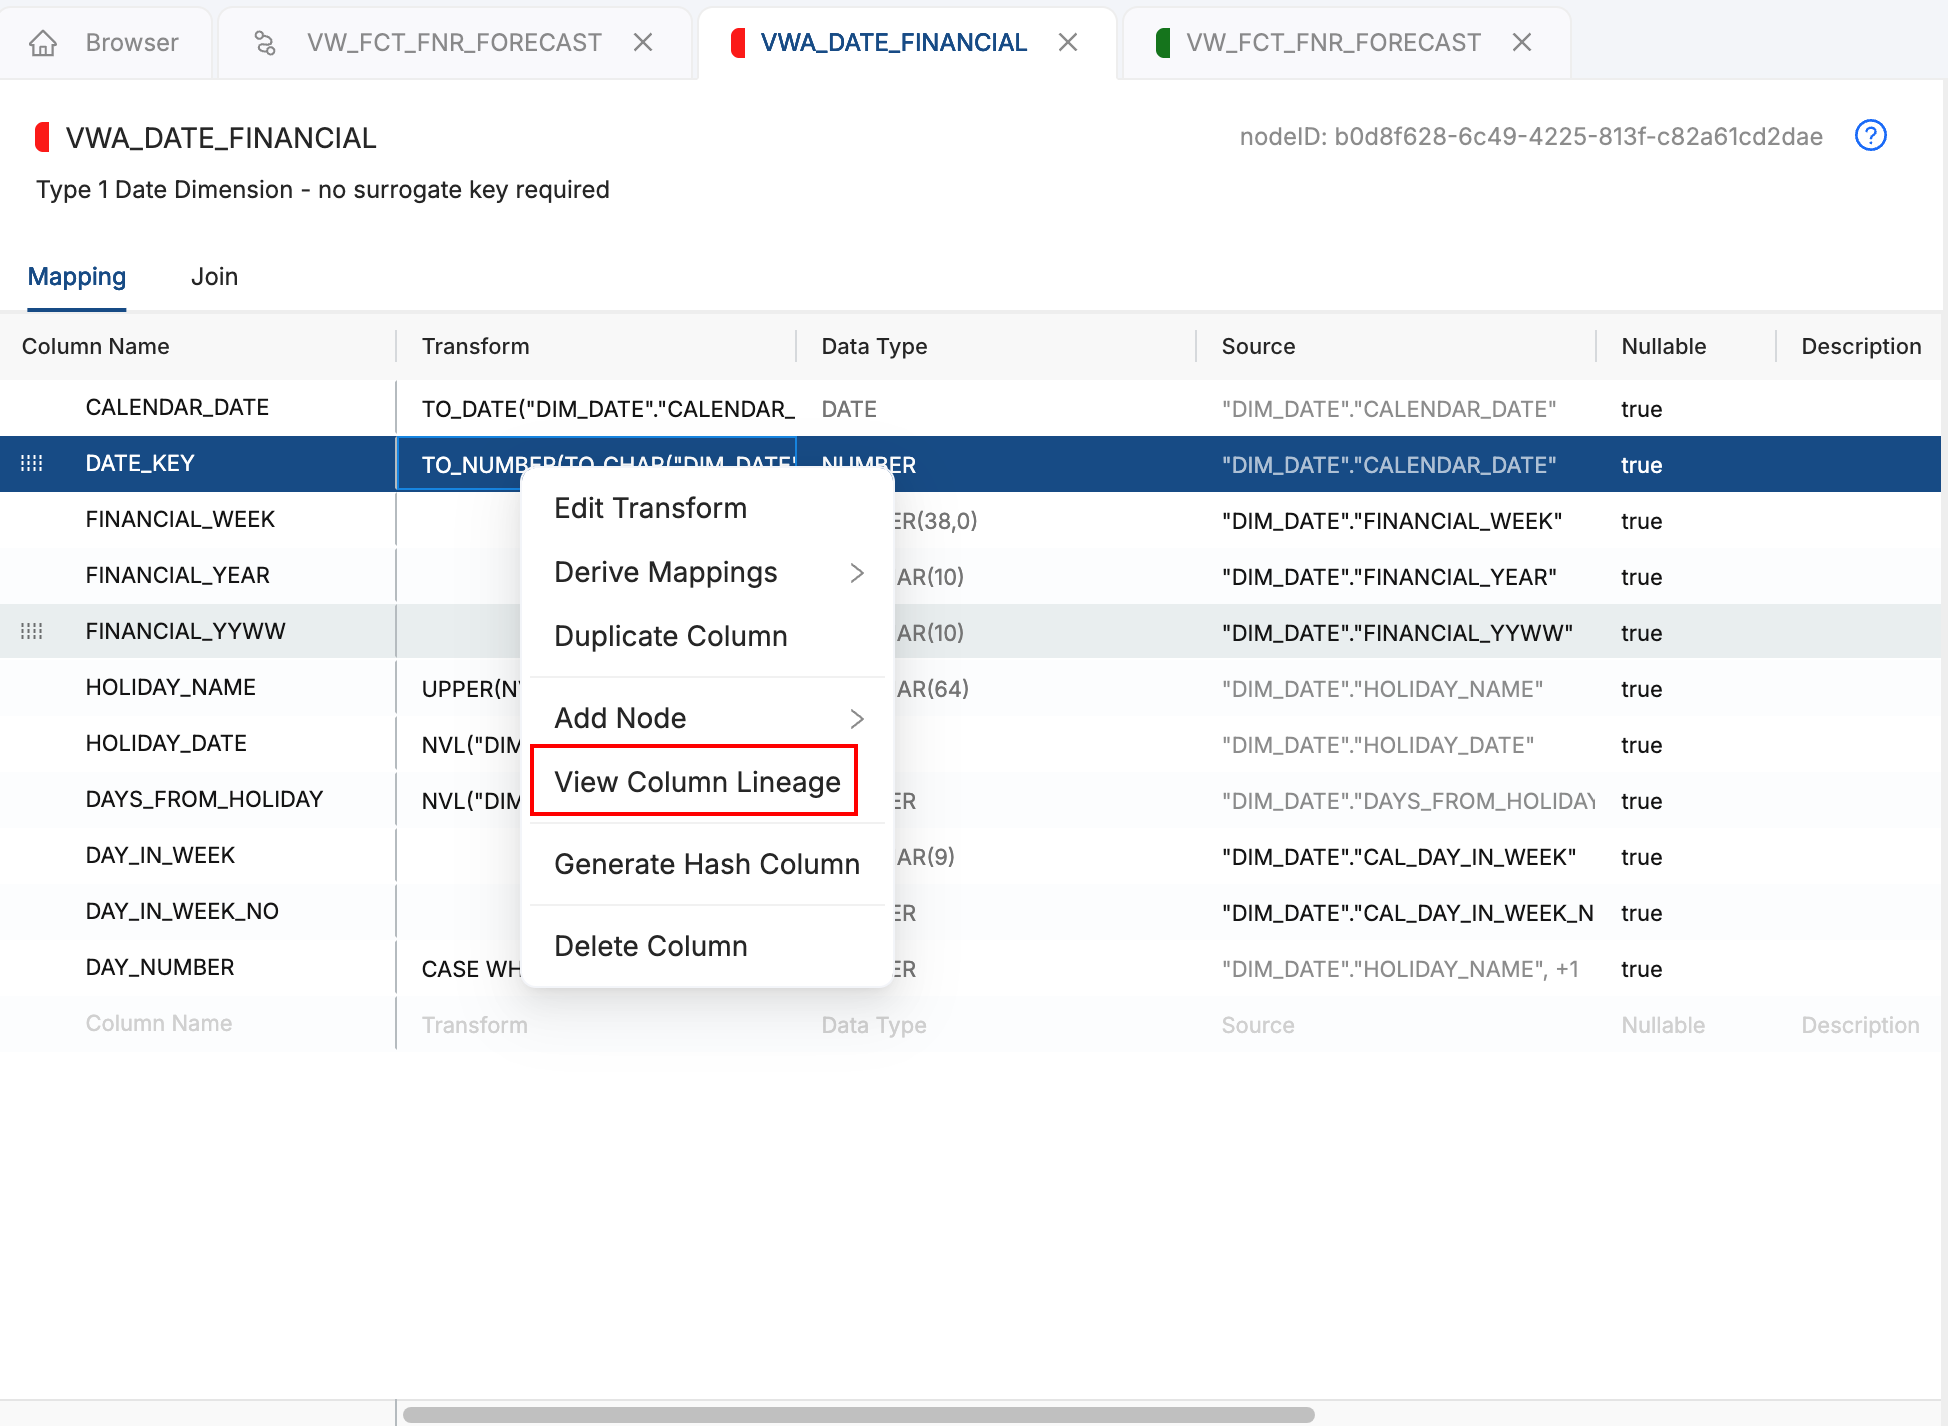Click Generate Hash Column entry

click(x=706, y=864)
